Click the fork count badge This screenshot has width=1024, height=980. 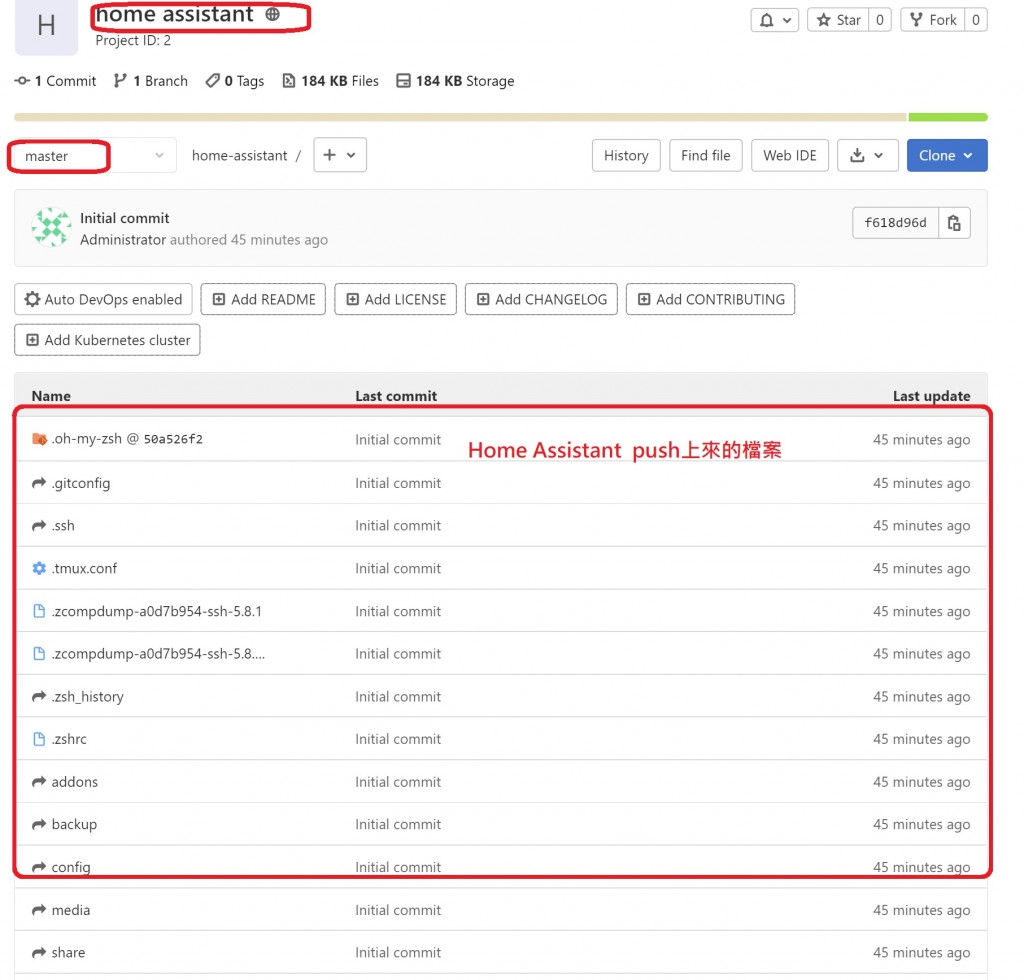click(x=976, y=20)
